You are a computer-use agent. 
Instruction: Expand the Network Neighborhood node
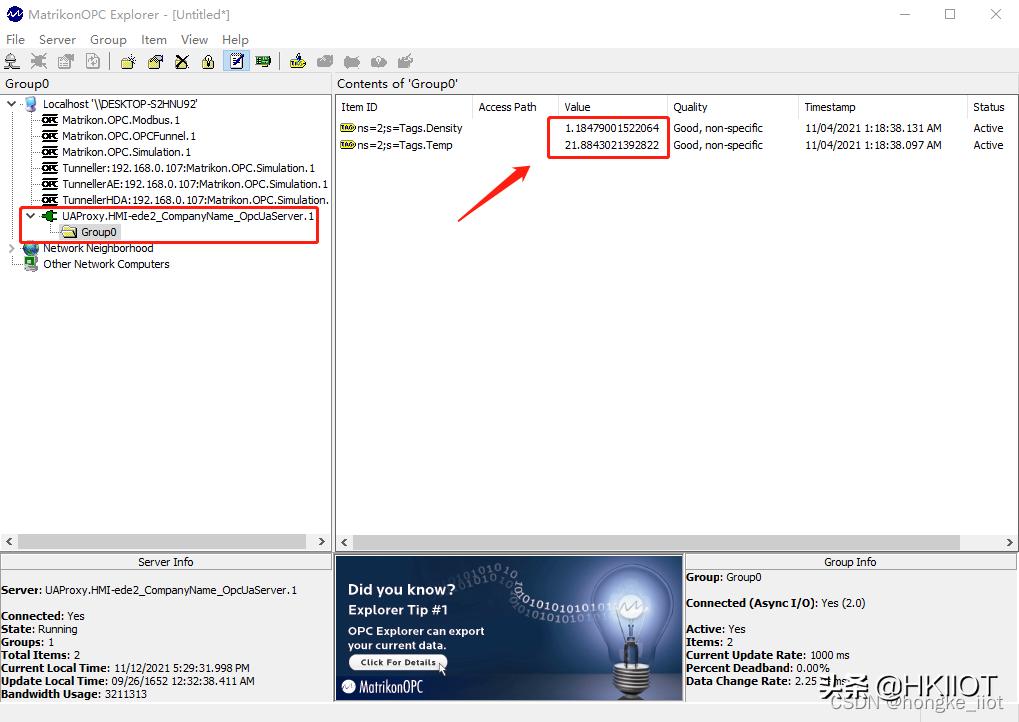click(x=10, y=248)
